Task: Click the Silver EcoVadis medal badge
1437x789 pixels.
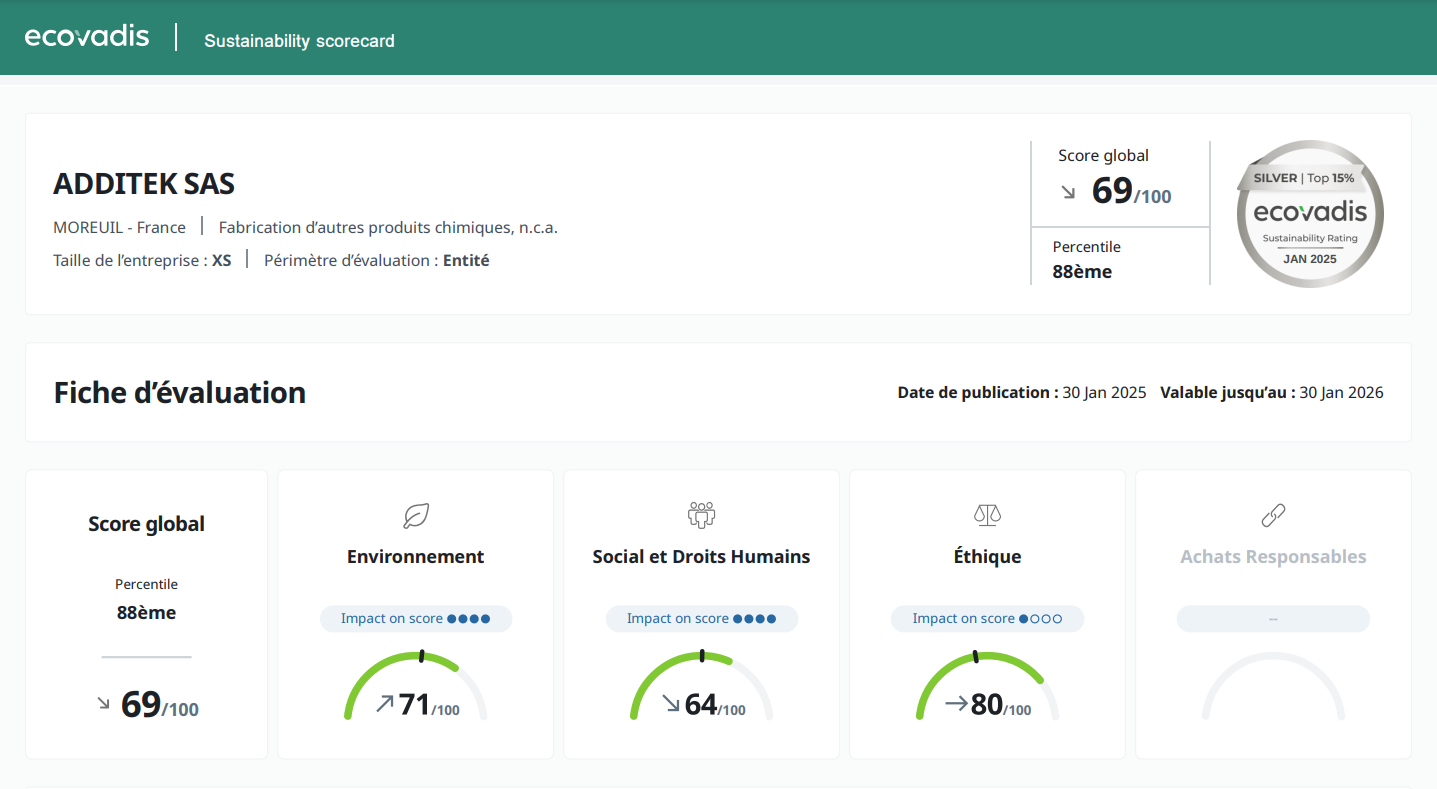Action: pyautogui.click(x=1310, y=214)
